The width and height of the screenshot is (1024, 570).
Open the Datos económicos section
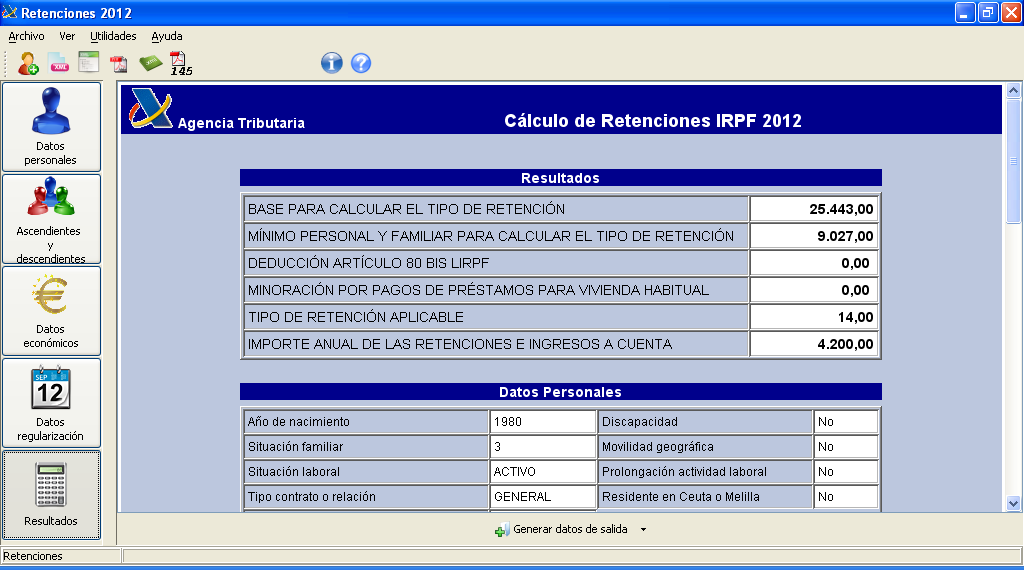[51, 310]
